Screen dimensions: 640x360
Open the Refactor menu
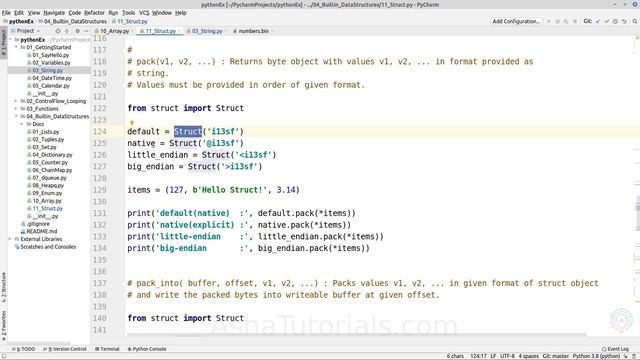click(x=94, y=13)
